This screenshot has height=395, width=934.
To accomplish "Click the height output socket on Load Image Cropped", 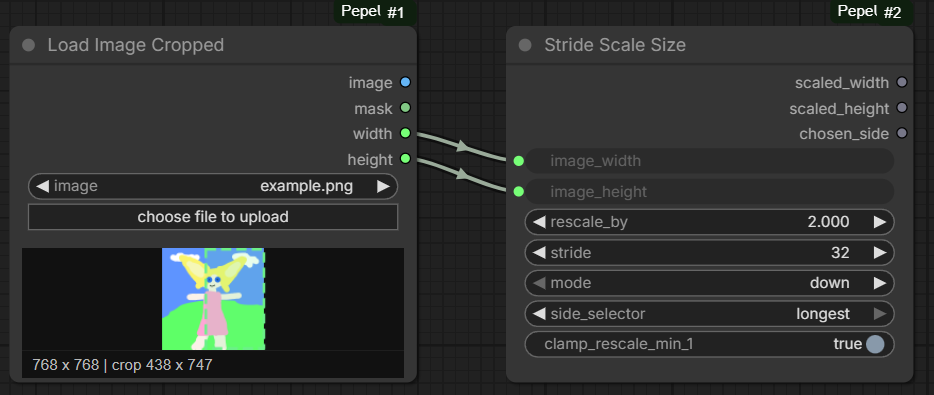I will point(406,158).
